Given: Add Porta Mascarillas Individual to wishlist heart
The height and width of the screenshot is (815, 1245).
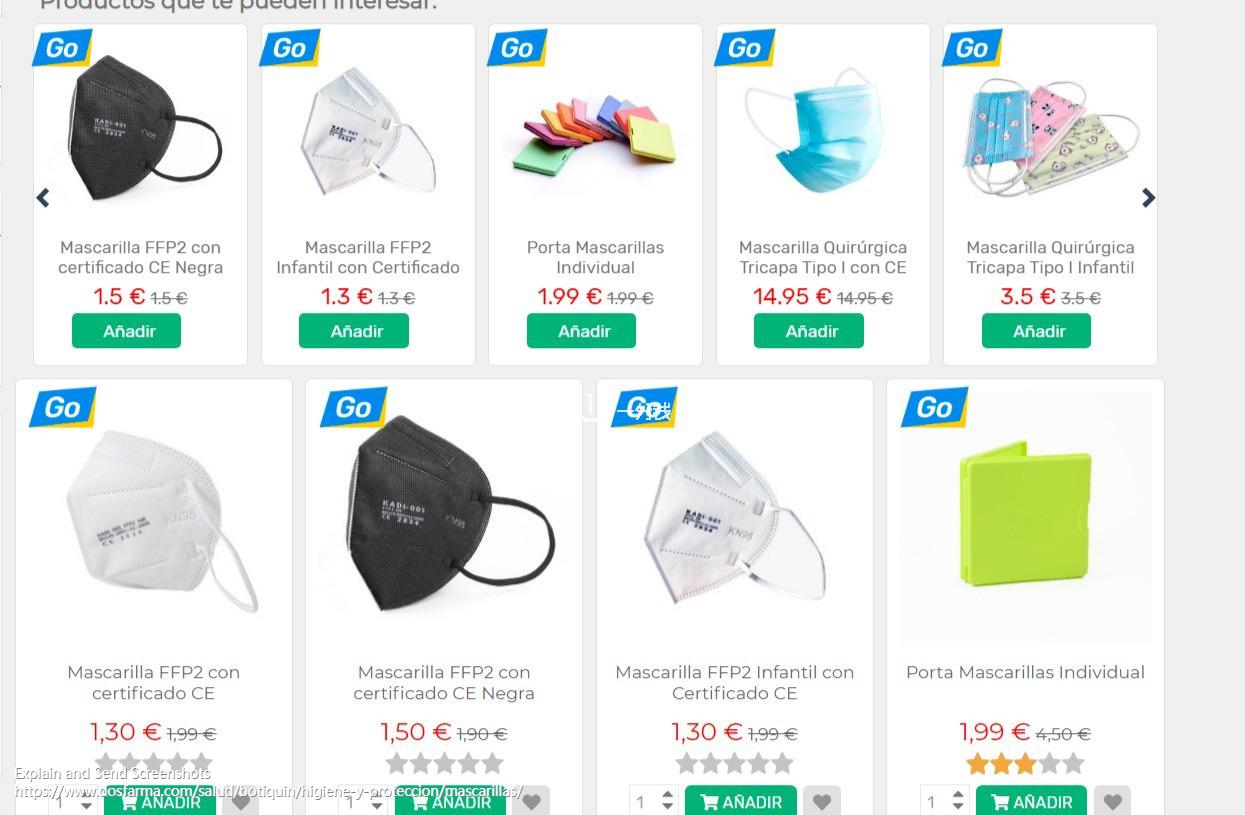Looking at the screenshot, I should point(1112,802).
